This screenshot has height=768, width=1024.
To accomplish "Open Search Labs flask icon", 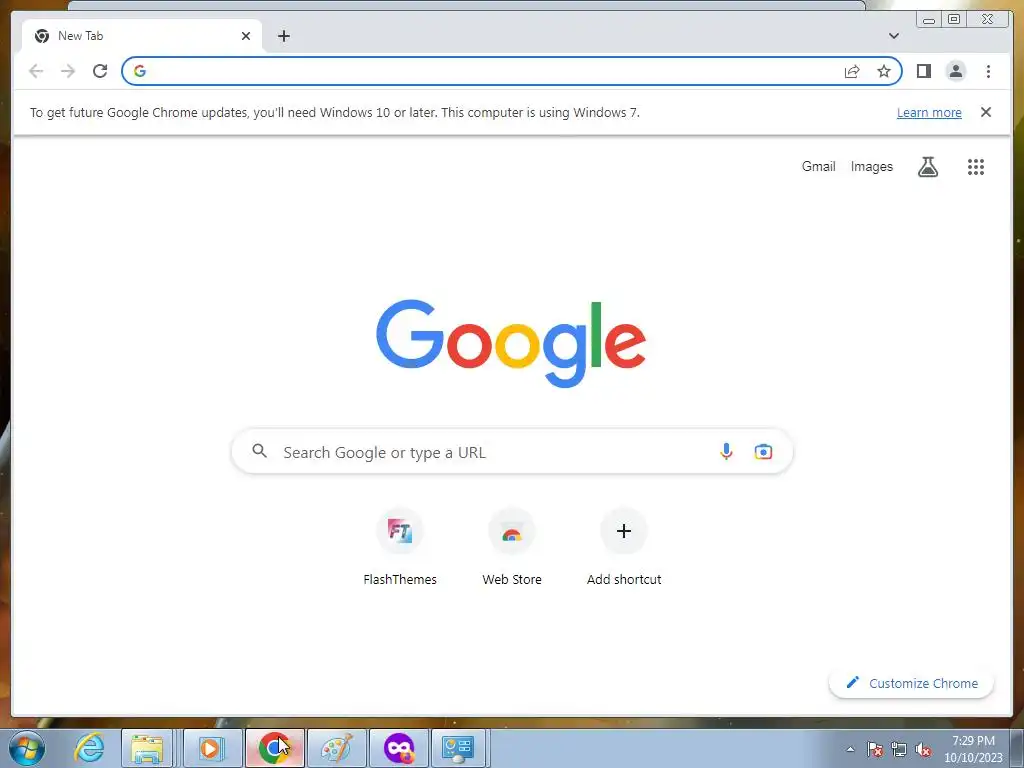I will [927, 167].
